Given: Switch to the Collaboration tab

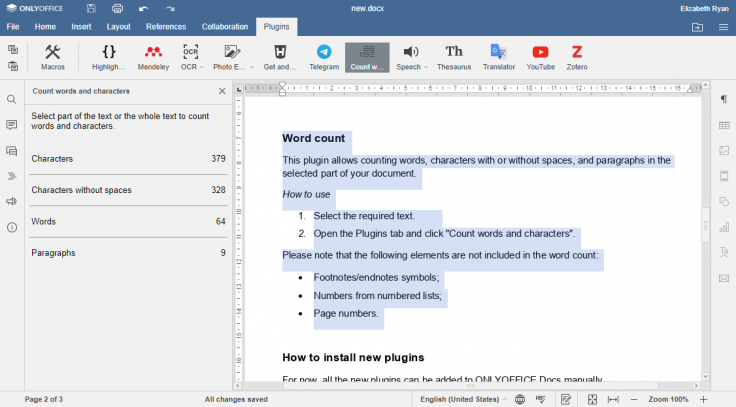Looking at the screenshot, I should 225,27.
